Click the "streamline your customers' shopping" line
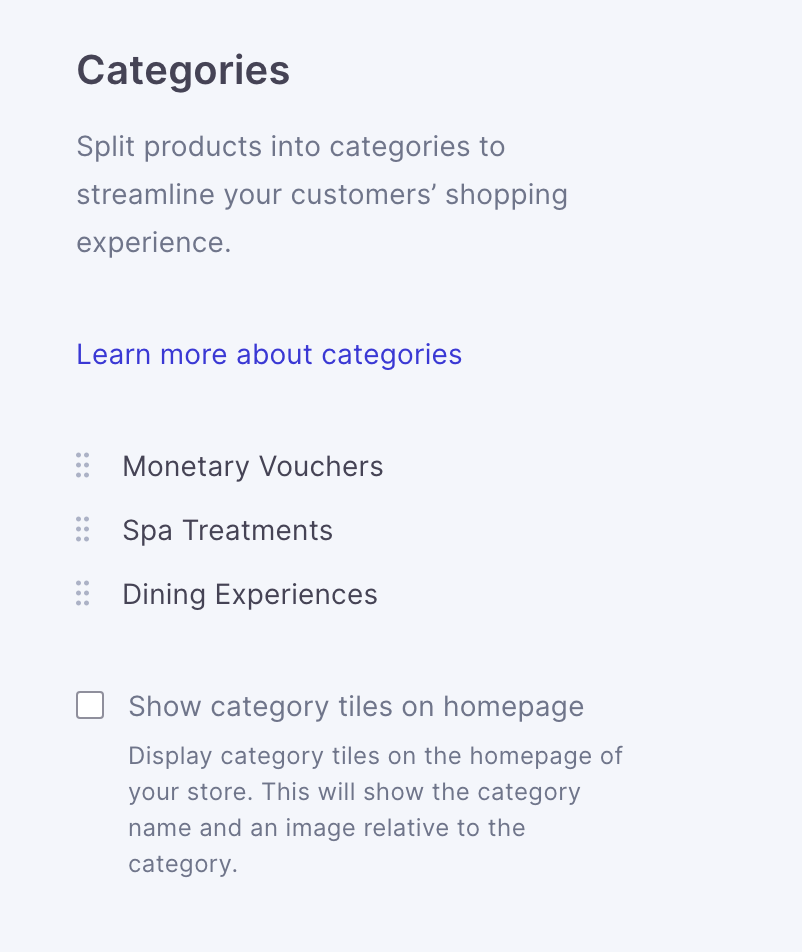This screenshot has height=952, width=802. point(321,194)
